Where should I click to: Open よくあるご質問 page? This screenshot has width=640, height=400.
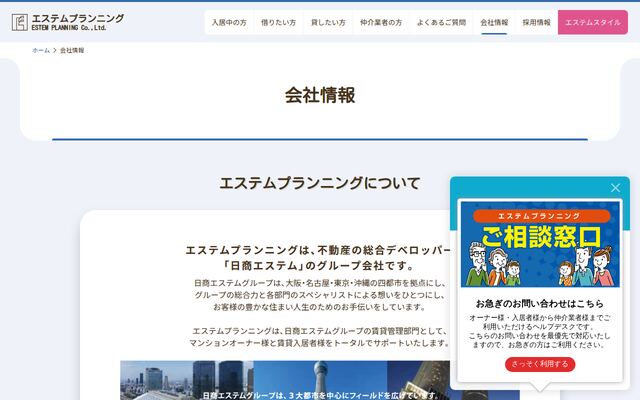441,22
